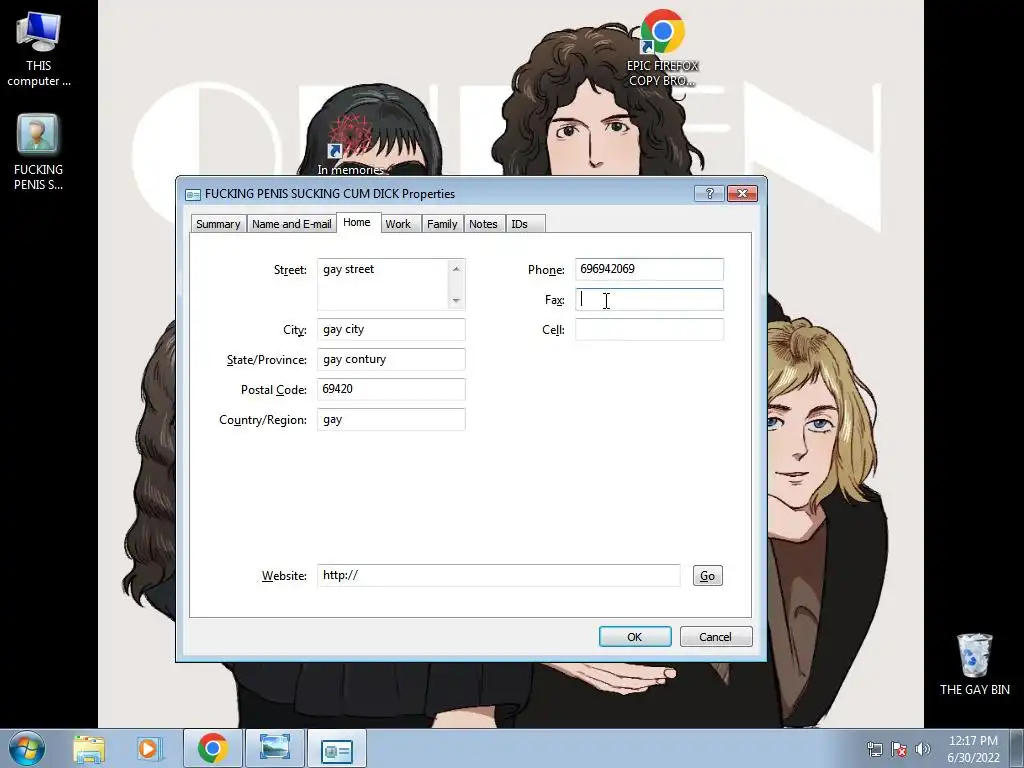Click the Website URL field
Screen dimensions: 1024x768
coord(499,575)
